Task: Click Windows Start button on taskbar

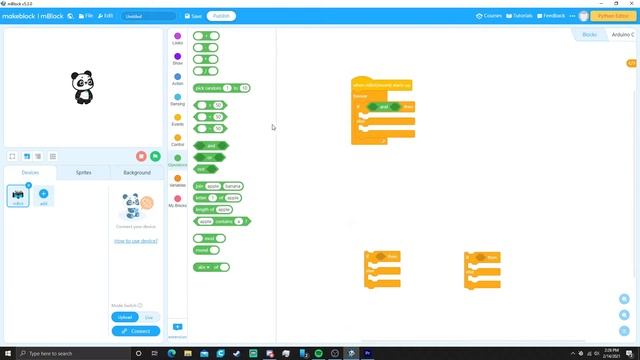Action: click(x=7, y=353)
